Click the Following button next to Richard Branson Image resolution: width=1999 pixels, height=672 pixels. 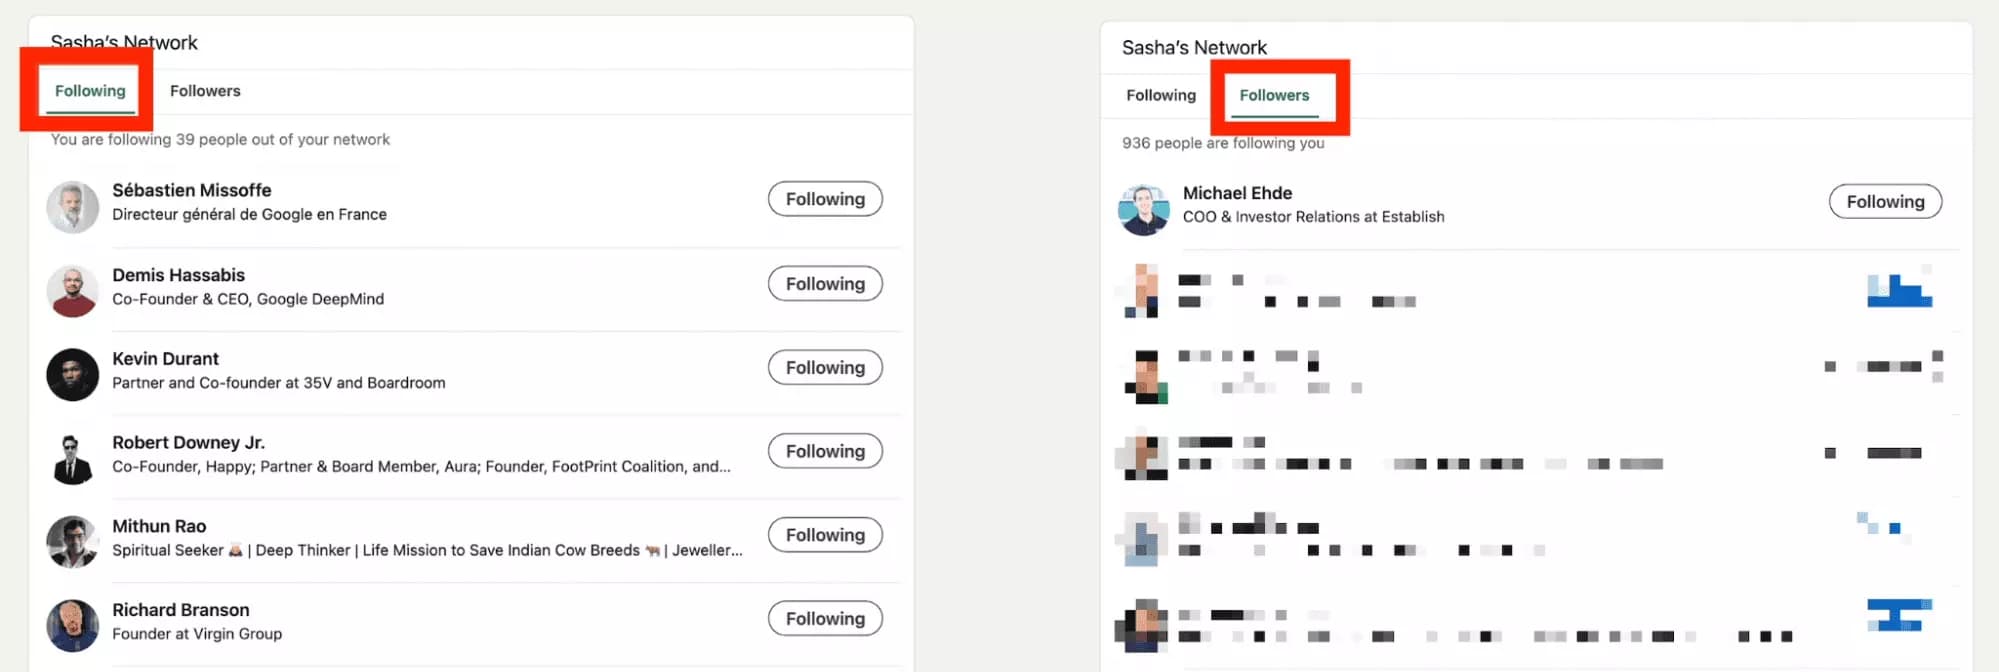tap(824, 618)
